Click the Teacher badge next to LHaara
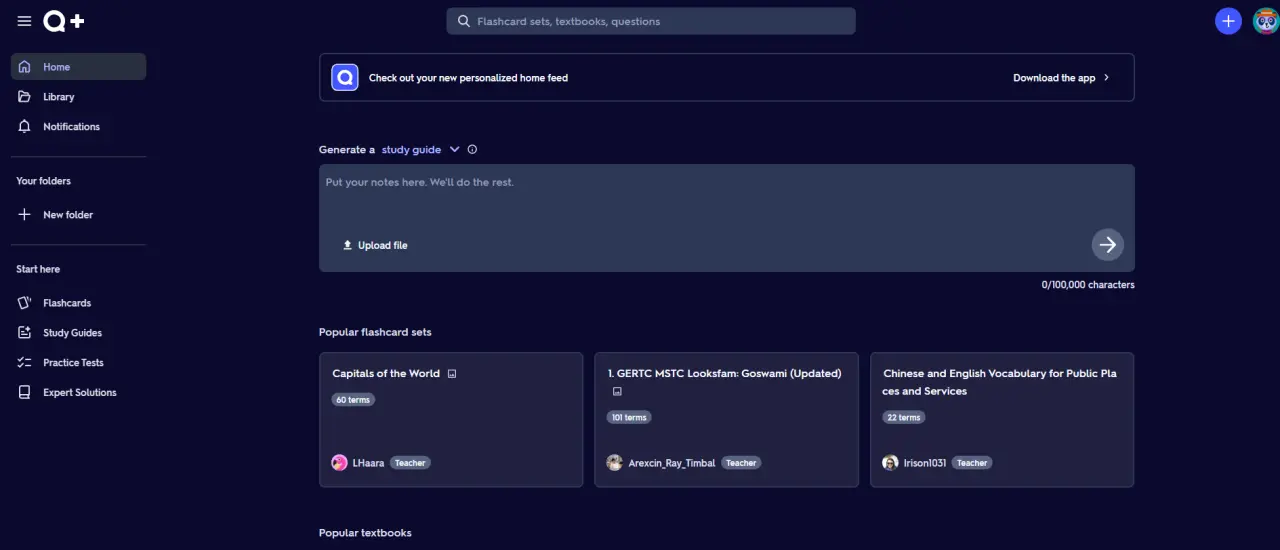Viewport: 1280px width, 550px height. 410,463
